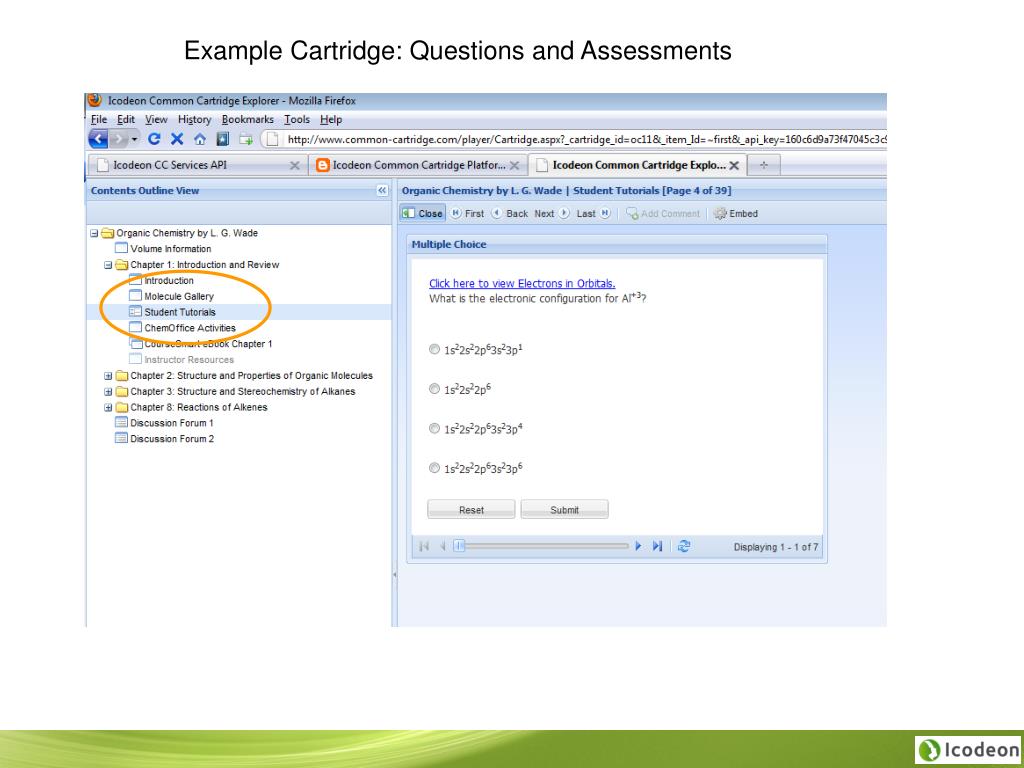This screenshot has width=1024, height=768.
Task: Click the browser forward arrow button
Action: [118, 138]
